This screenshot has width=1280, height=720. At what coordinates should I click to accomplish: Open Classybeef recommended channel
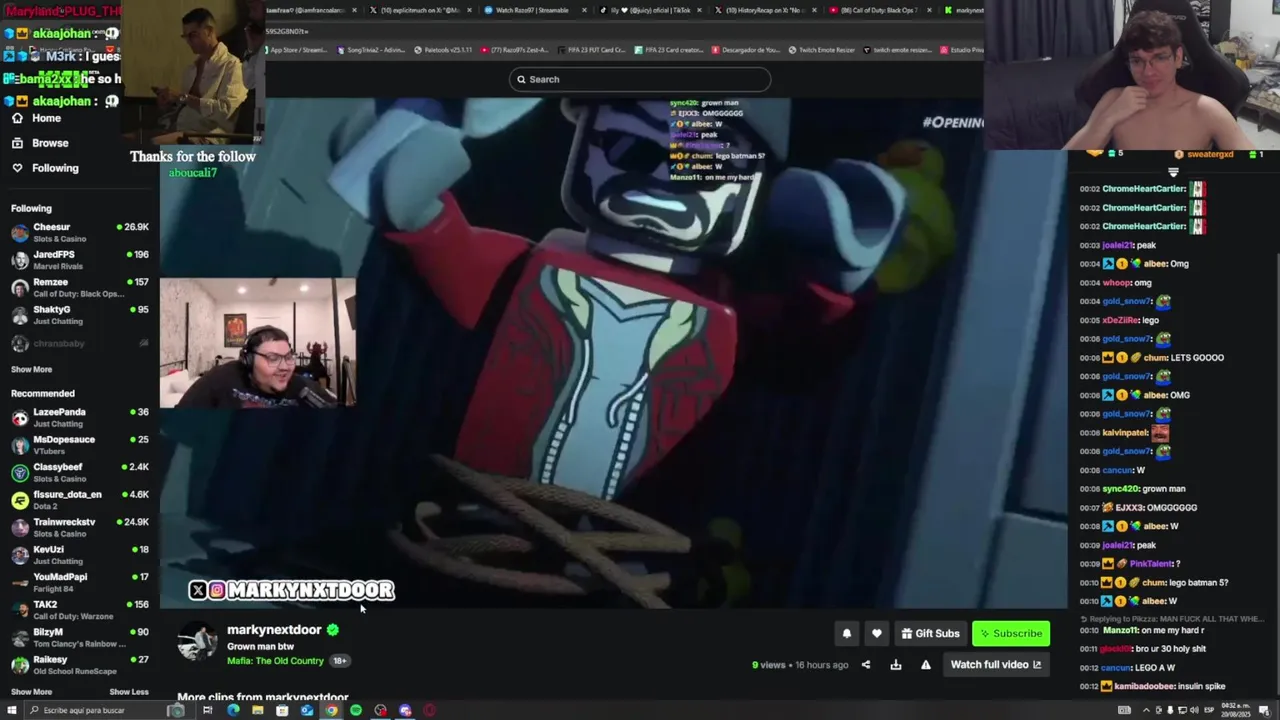coord(79,472)
